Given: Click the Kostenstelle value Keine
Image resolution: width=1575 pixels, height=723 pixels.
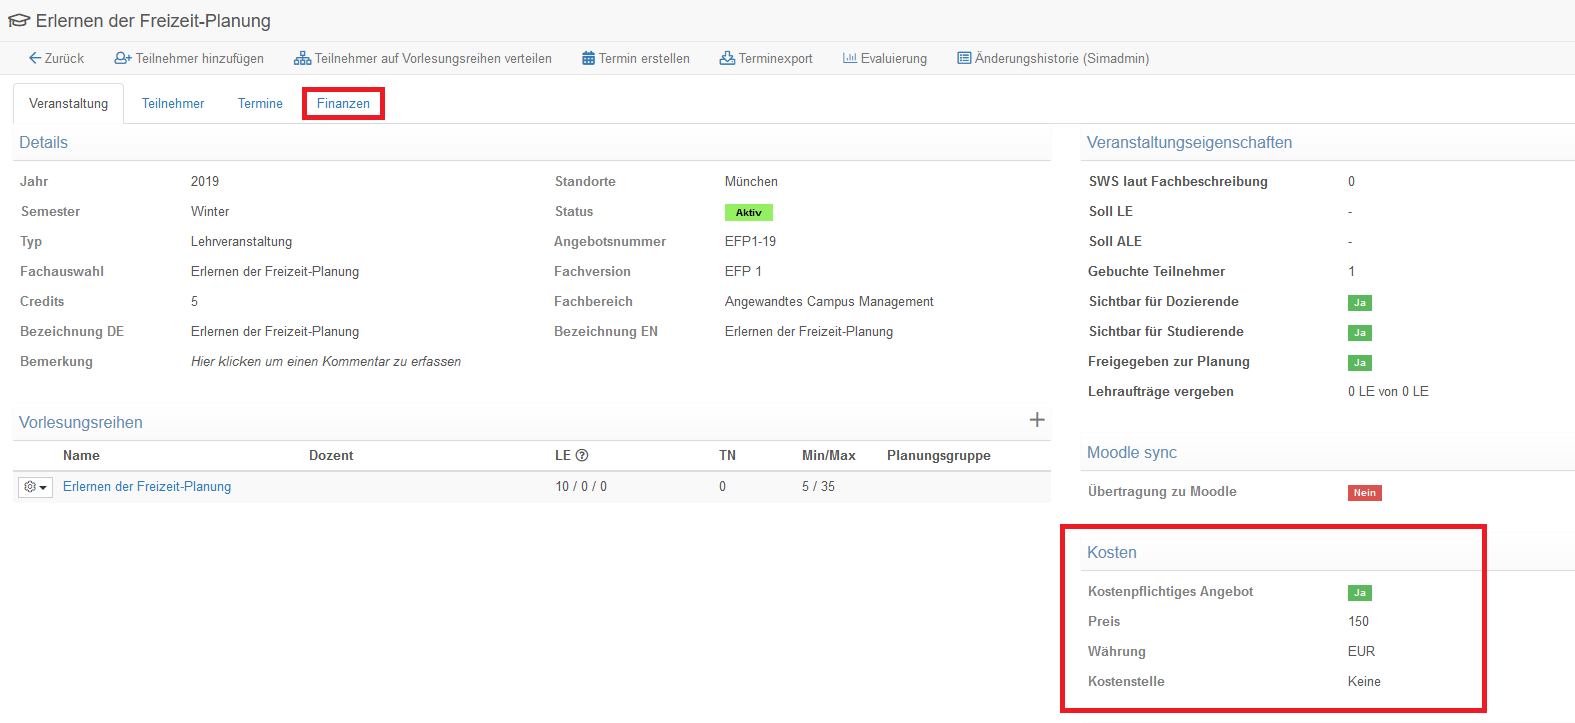Looking at the screenshot, I should coord(1364,681).
